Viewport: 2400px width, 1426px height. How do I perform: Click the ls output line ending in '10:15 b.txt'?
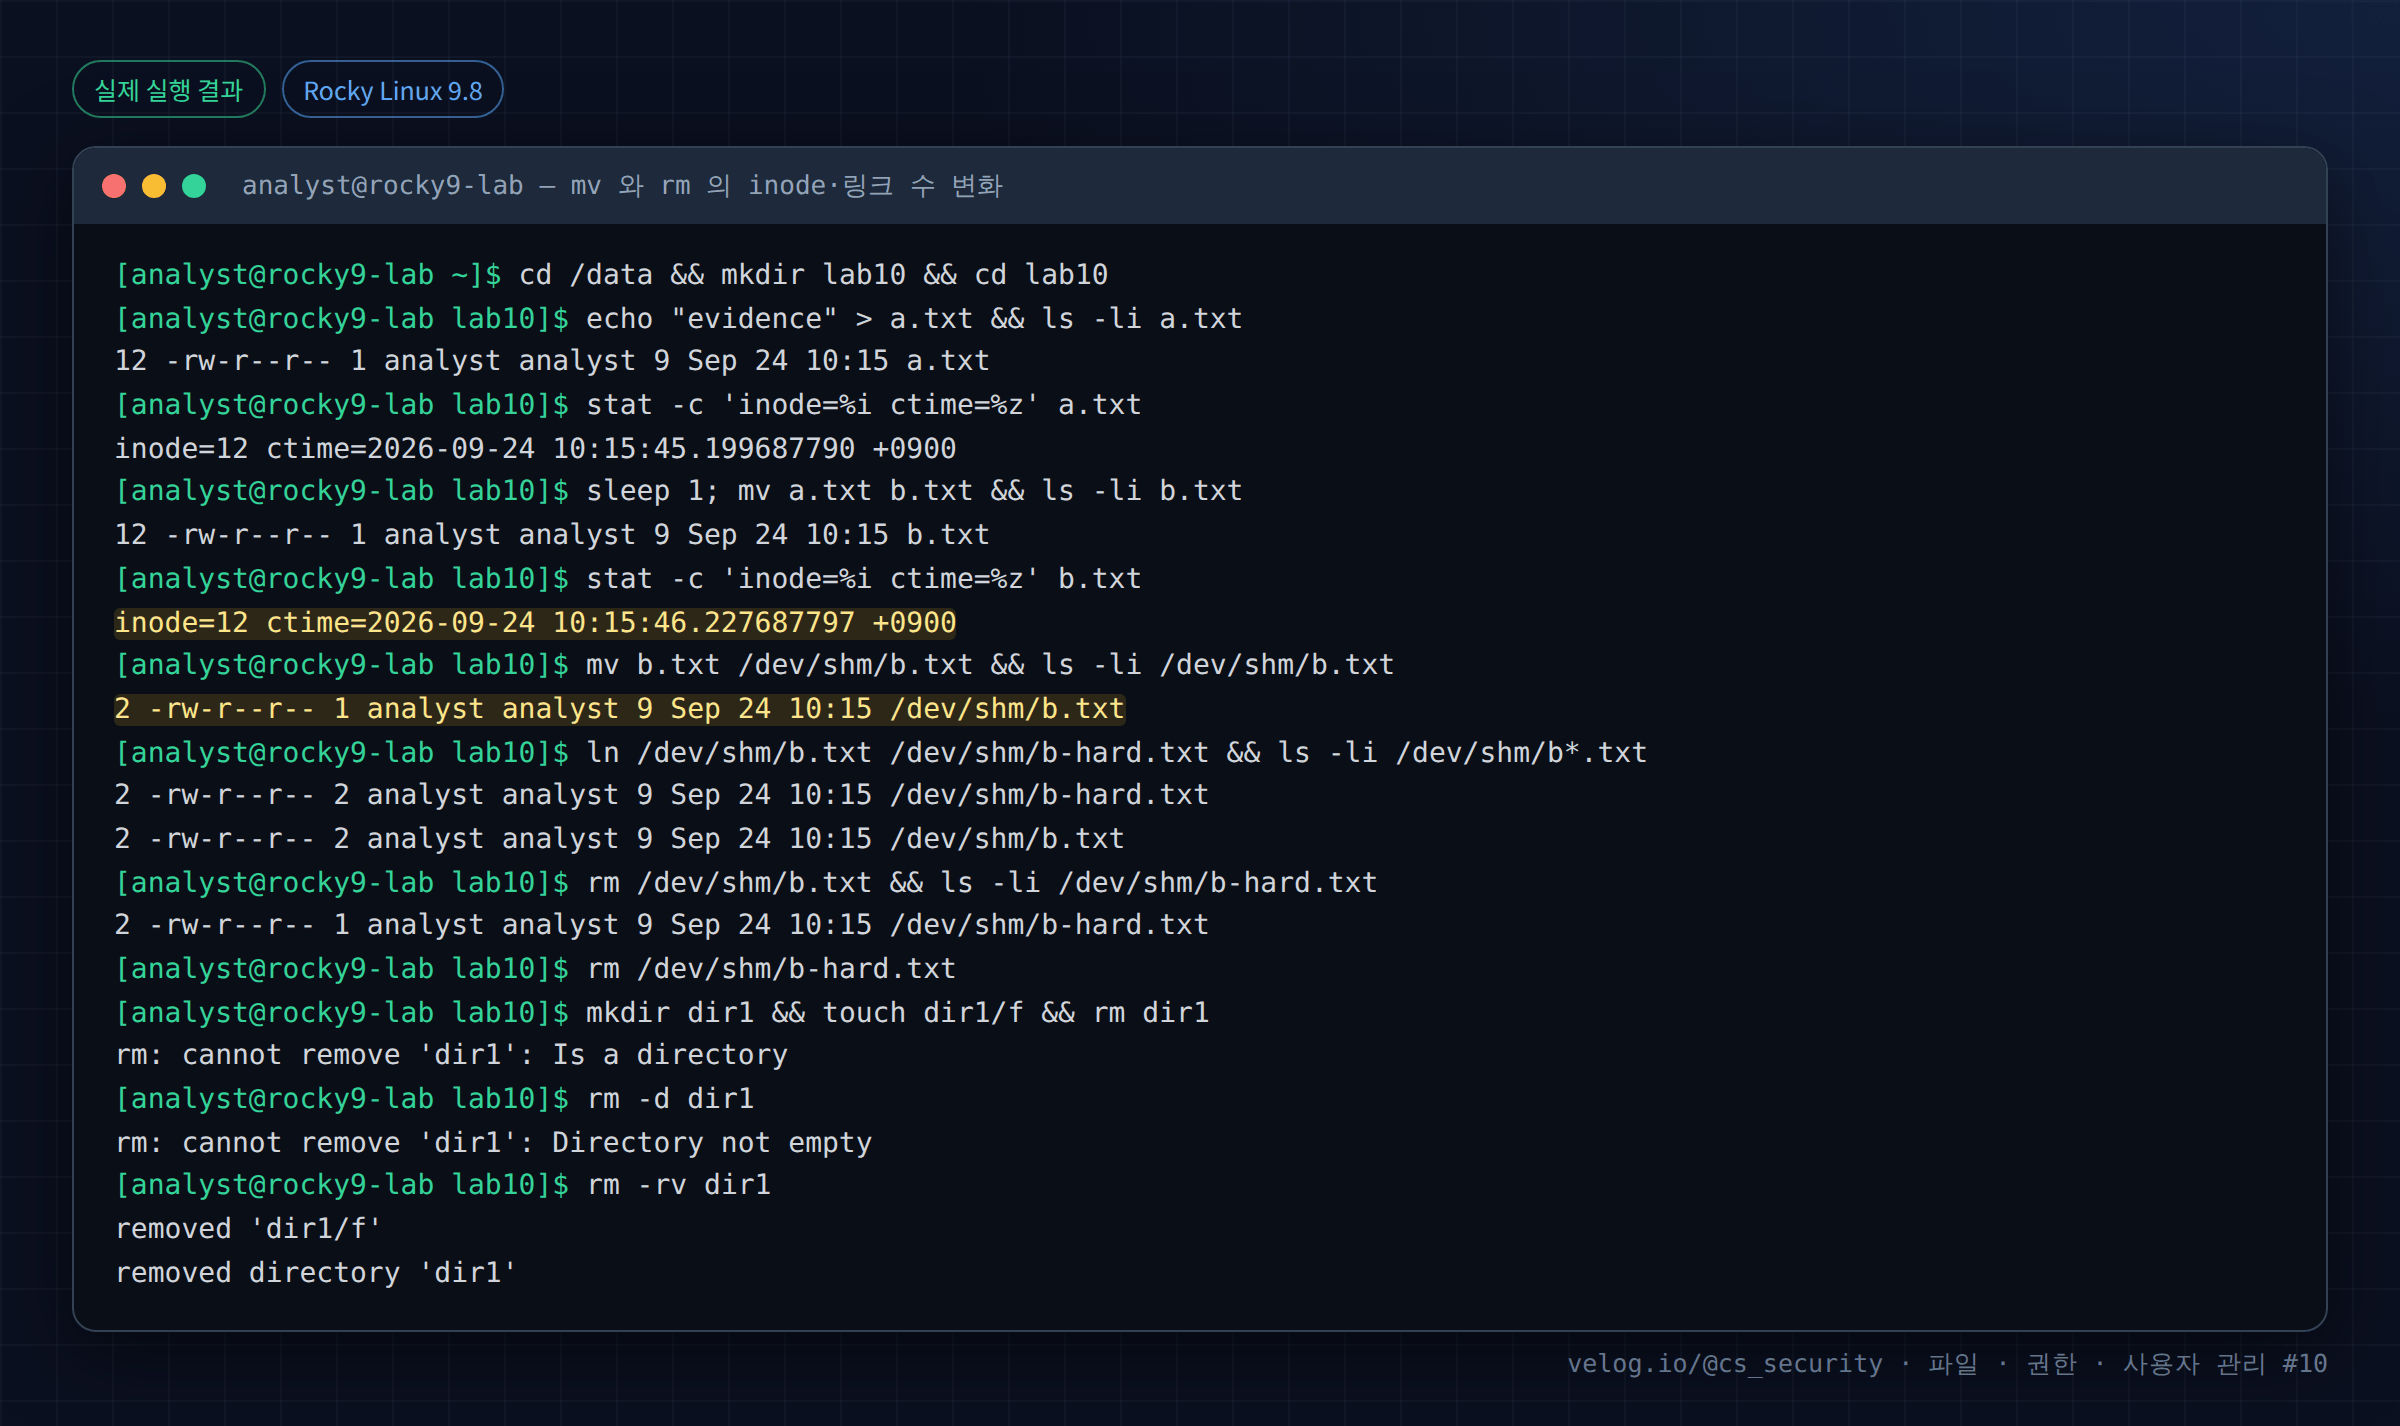552,535
